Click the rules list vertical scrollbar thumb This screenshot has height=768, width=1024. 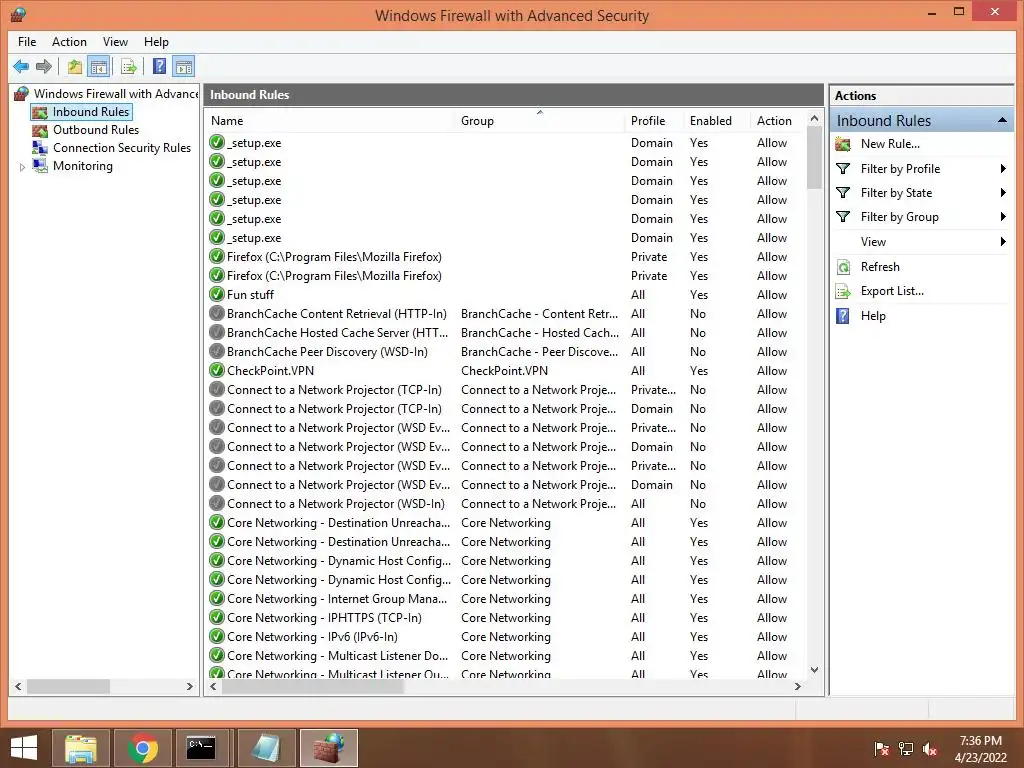814,157
